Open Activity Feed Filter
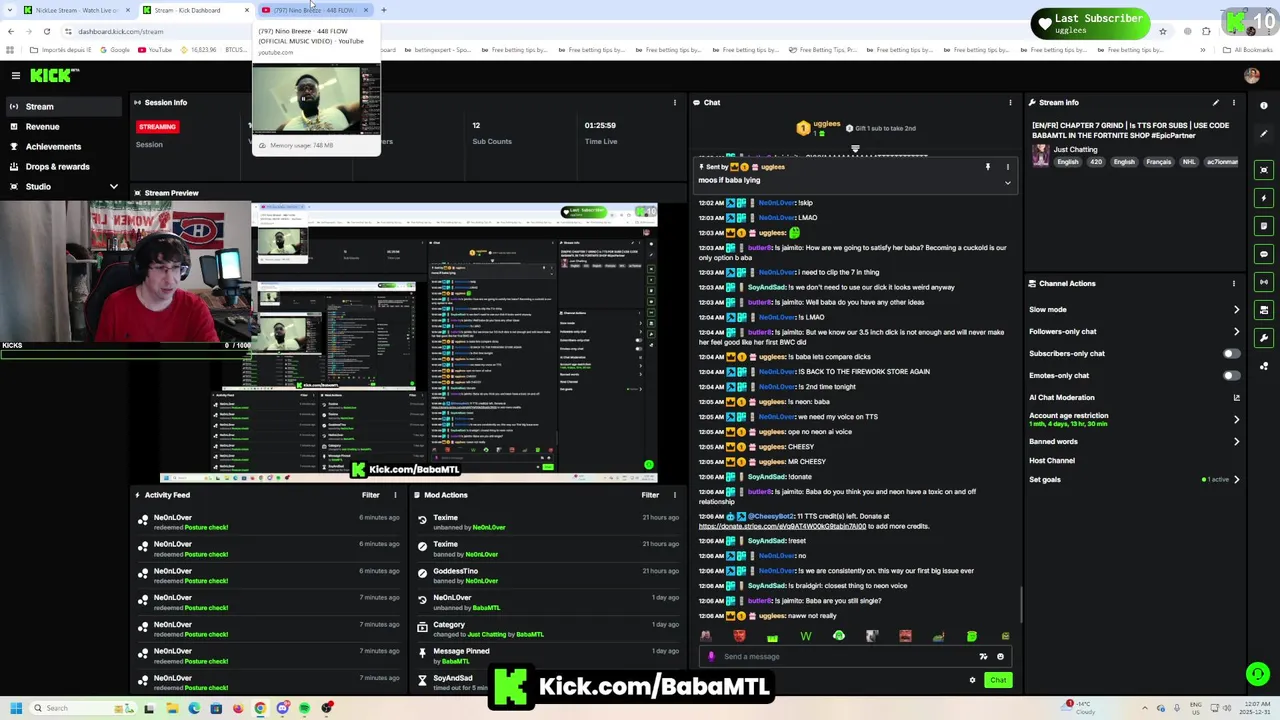This screenshot has height=720, width=1280. click(x=370, y=495)
